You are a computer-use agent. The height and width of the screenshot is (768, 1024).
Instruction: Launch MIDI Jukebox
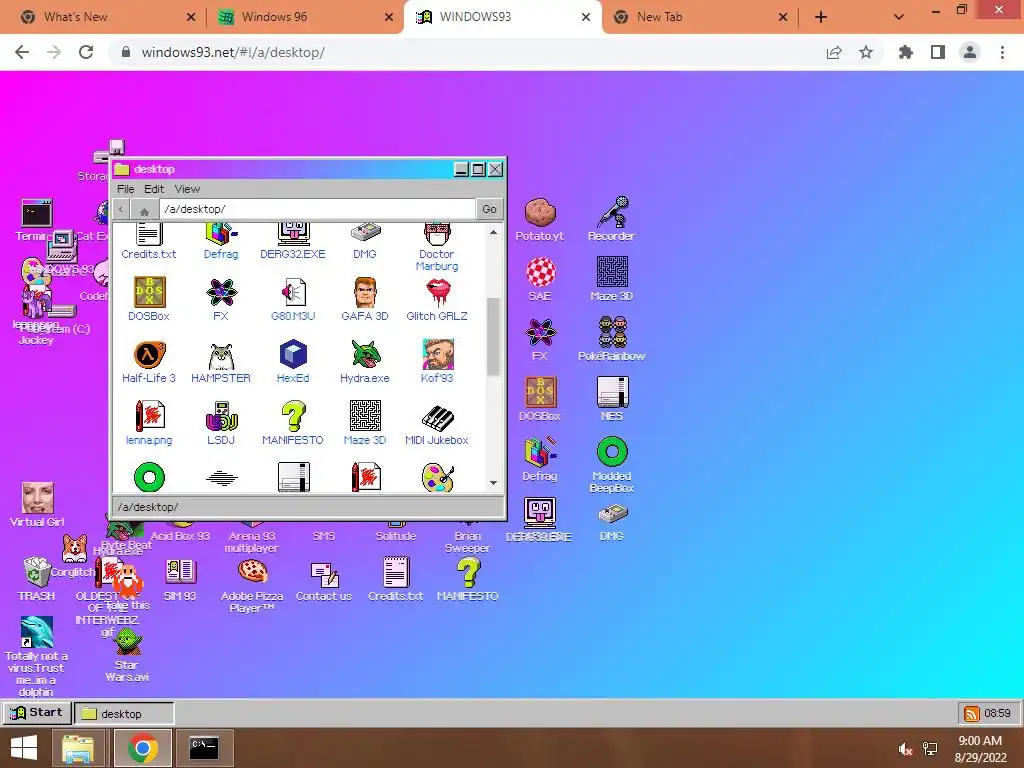(437, 423)
